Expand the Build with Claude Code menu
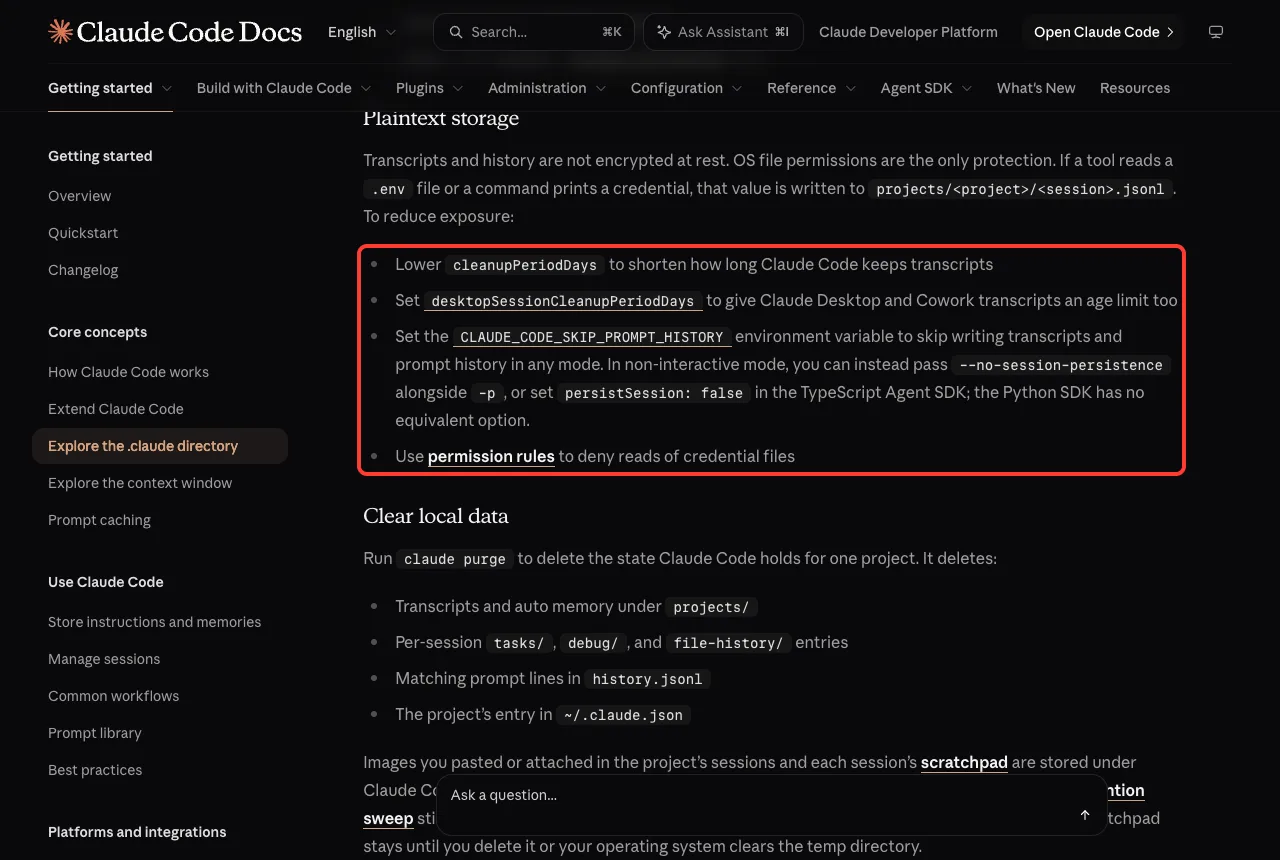1280x860 pixels. click(x=284, y=88)
